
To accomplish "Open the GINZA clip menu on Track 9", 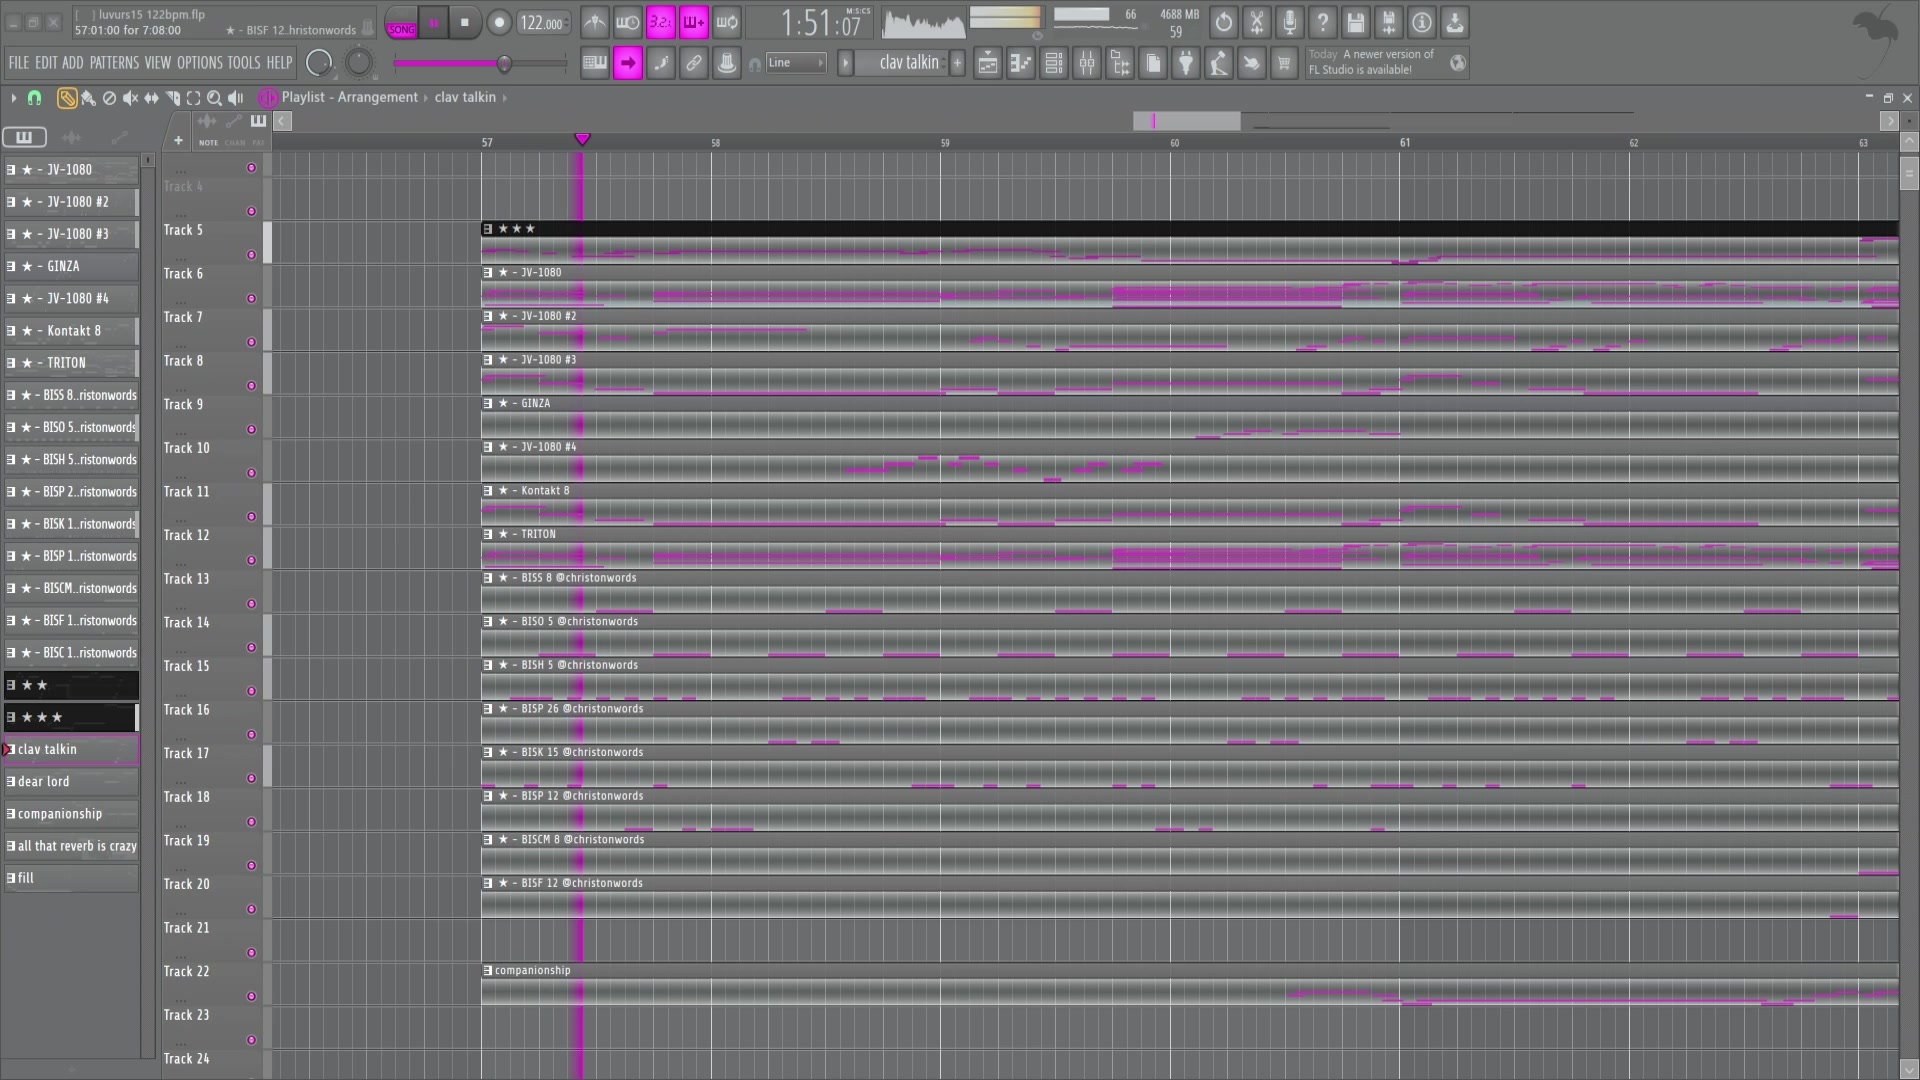I will point(488,404).
